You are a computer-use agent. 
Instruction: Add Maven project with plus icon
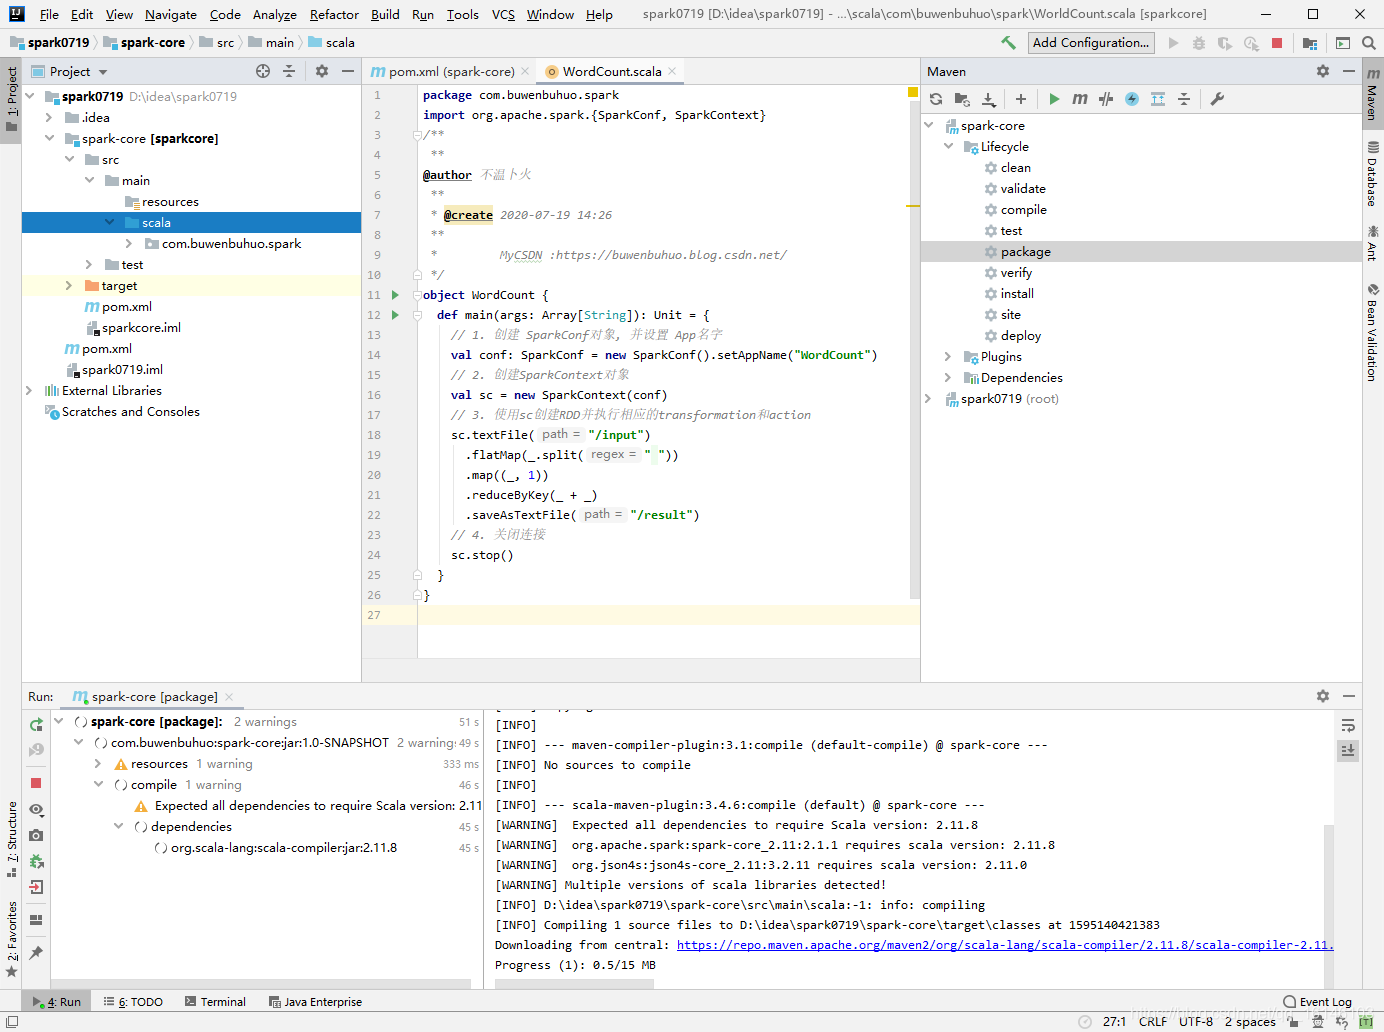coord(1021,99)
